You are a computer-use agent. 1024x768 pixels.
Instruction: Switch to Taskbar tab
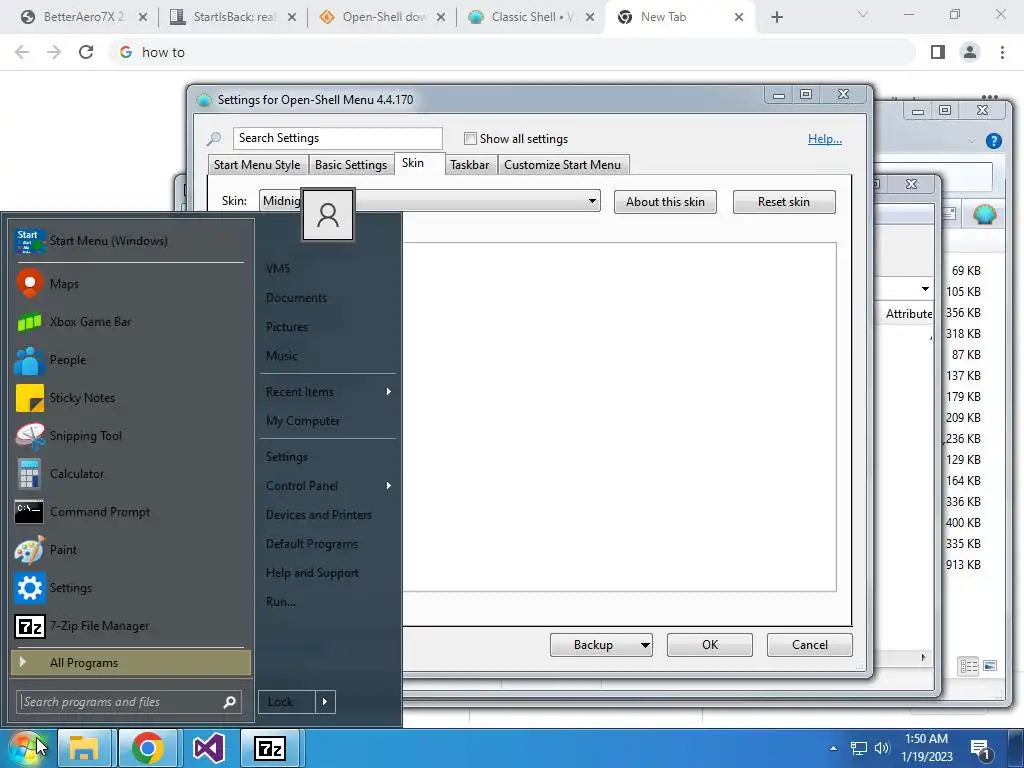pos(470,165)
